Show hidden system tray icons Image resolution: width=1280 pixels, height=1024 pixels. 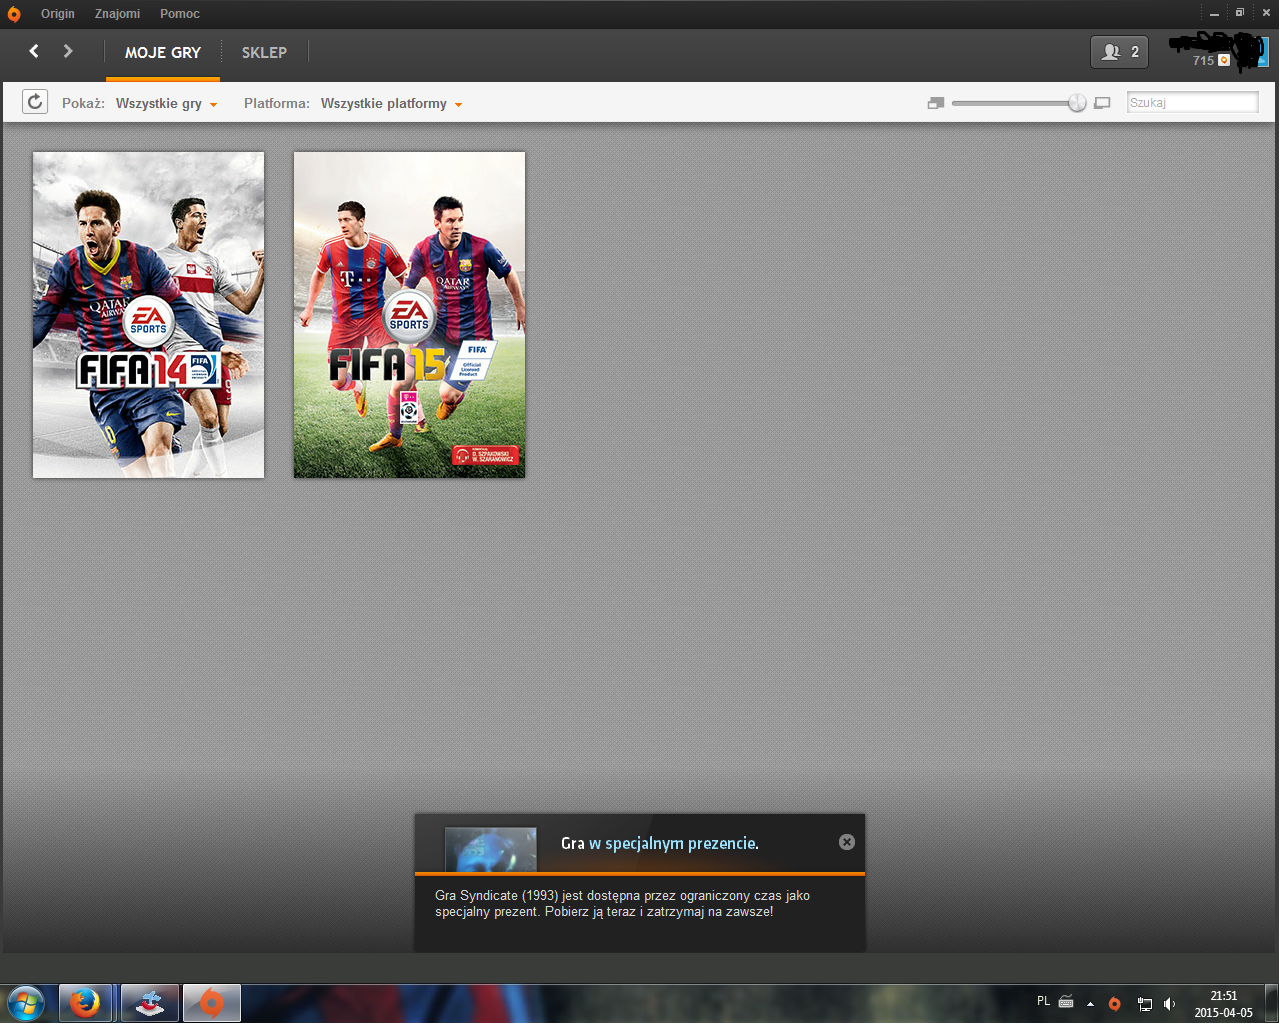pyautogui.click(x=1090, y=1003)
